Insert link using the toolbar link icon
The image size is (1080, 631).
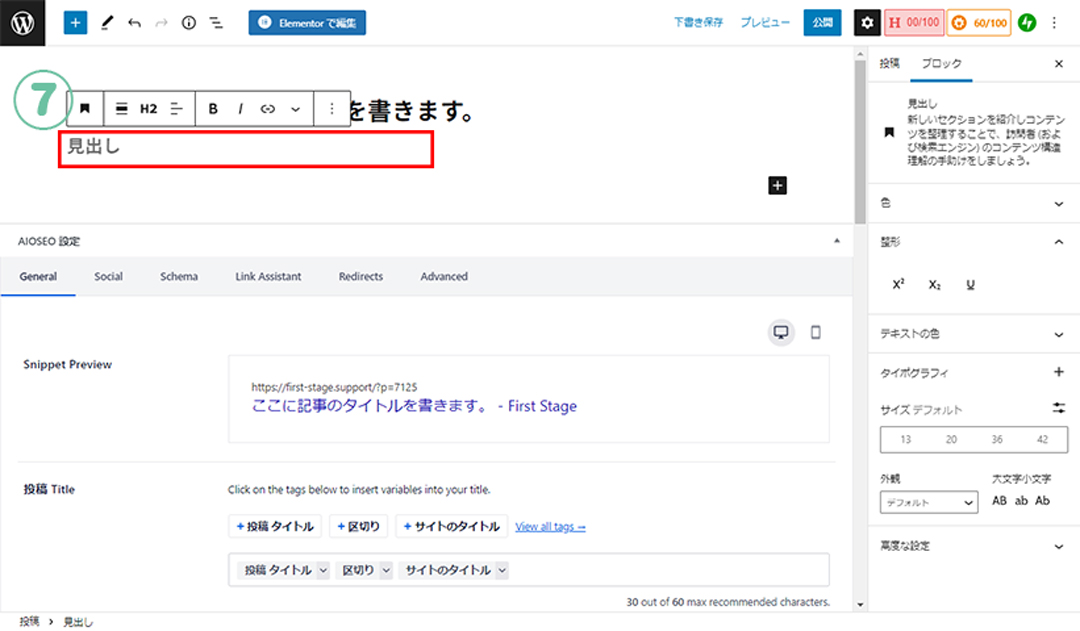(x=267, y=108)
